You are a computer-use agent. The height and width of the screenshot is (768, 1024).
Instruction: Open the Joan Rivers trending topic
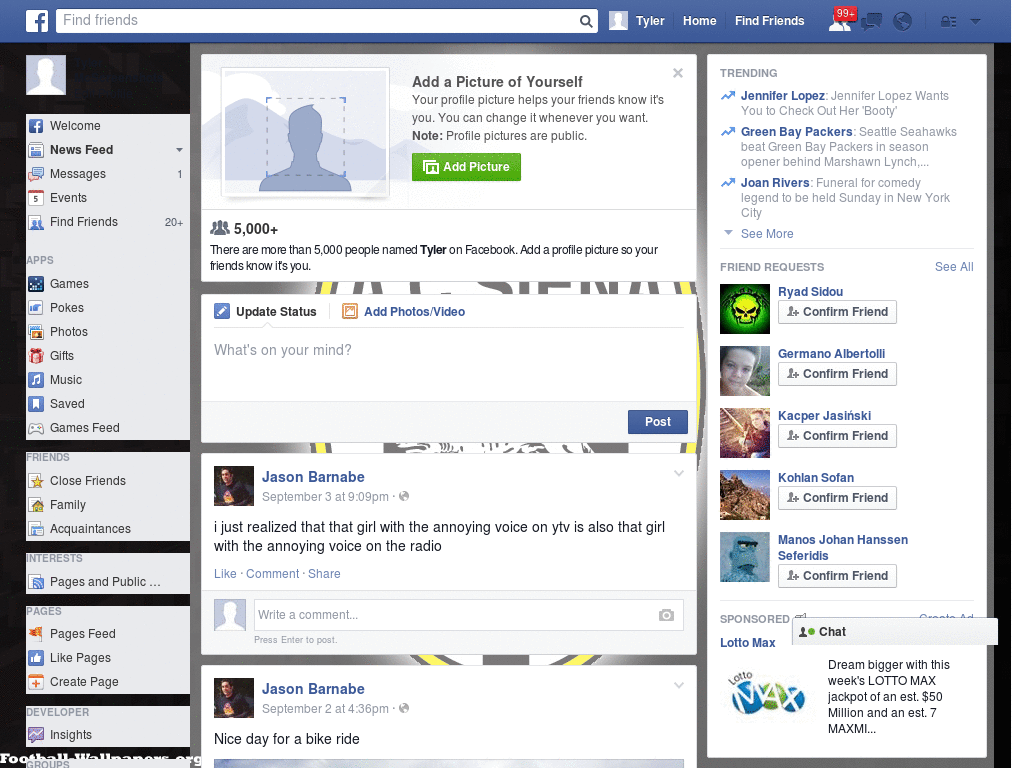775,182
